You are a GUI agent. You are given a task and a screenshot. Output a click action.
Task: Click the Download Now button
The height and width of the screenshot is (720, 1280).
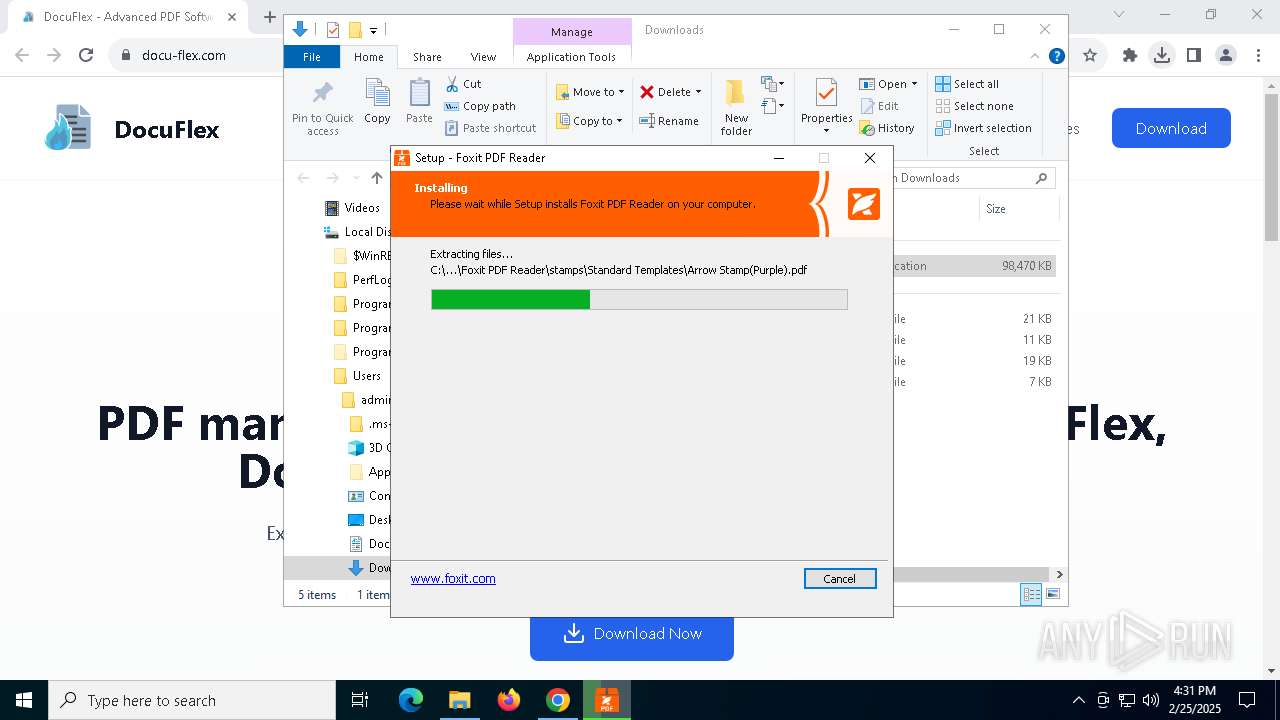tap(632, 634)
